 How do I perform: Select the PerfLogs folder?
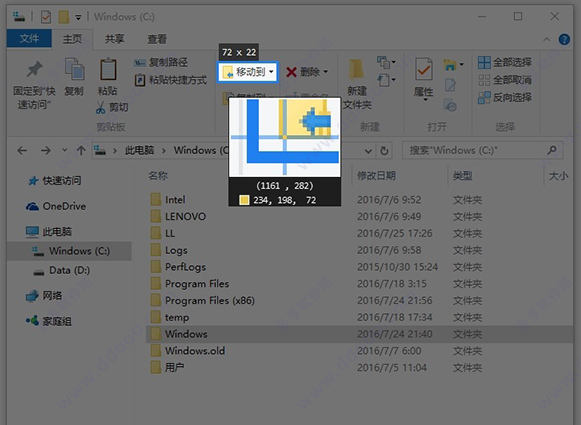pos(178,267)
